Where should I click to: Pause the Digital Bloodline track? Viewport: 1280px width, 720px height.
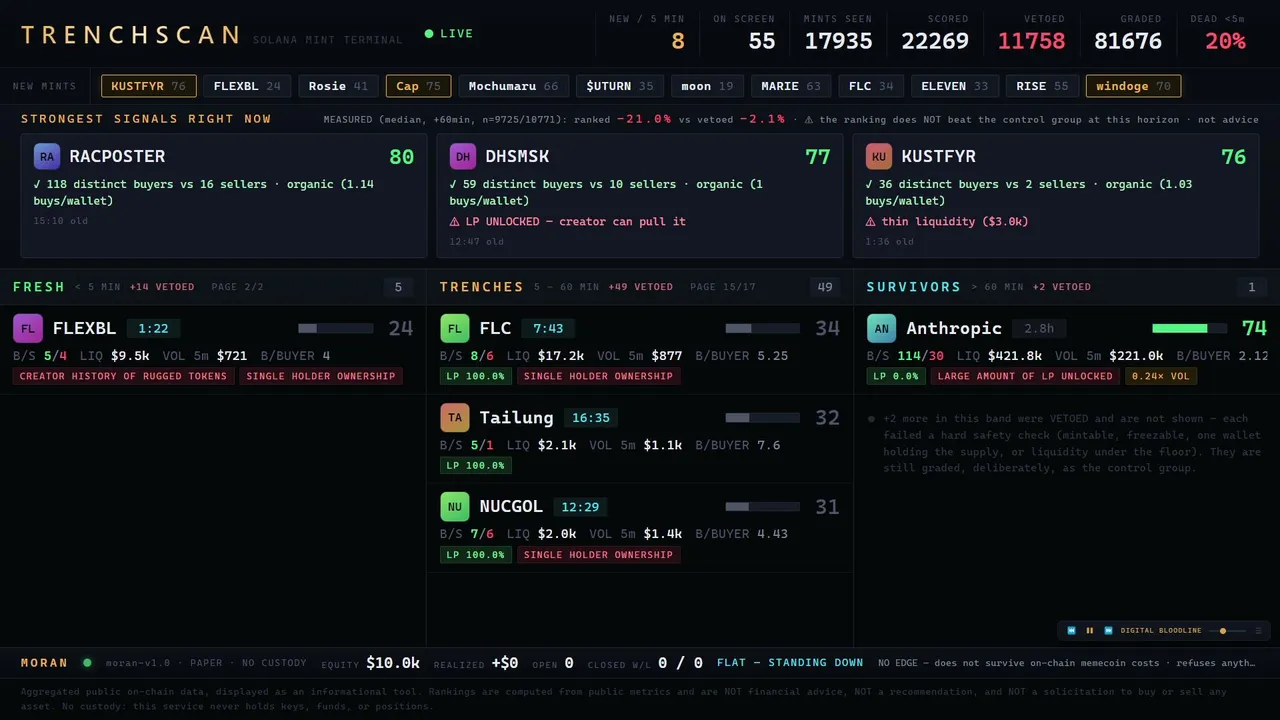coord(1090,631)
